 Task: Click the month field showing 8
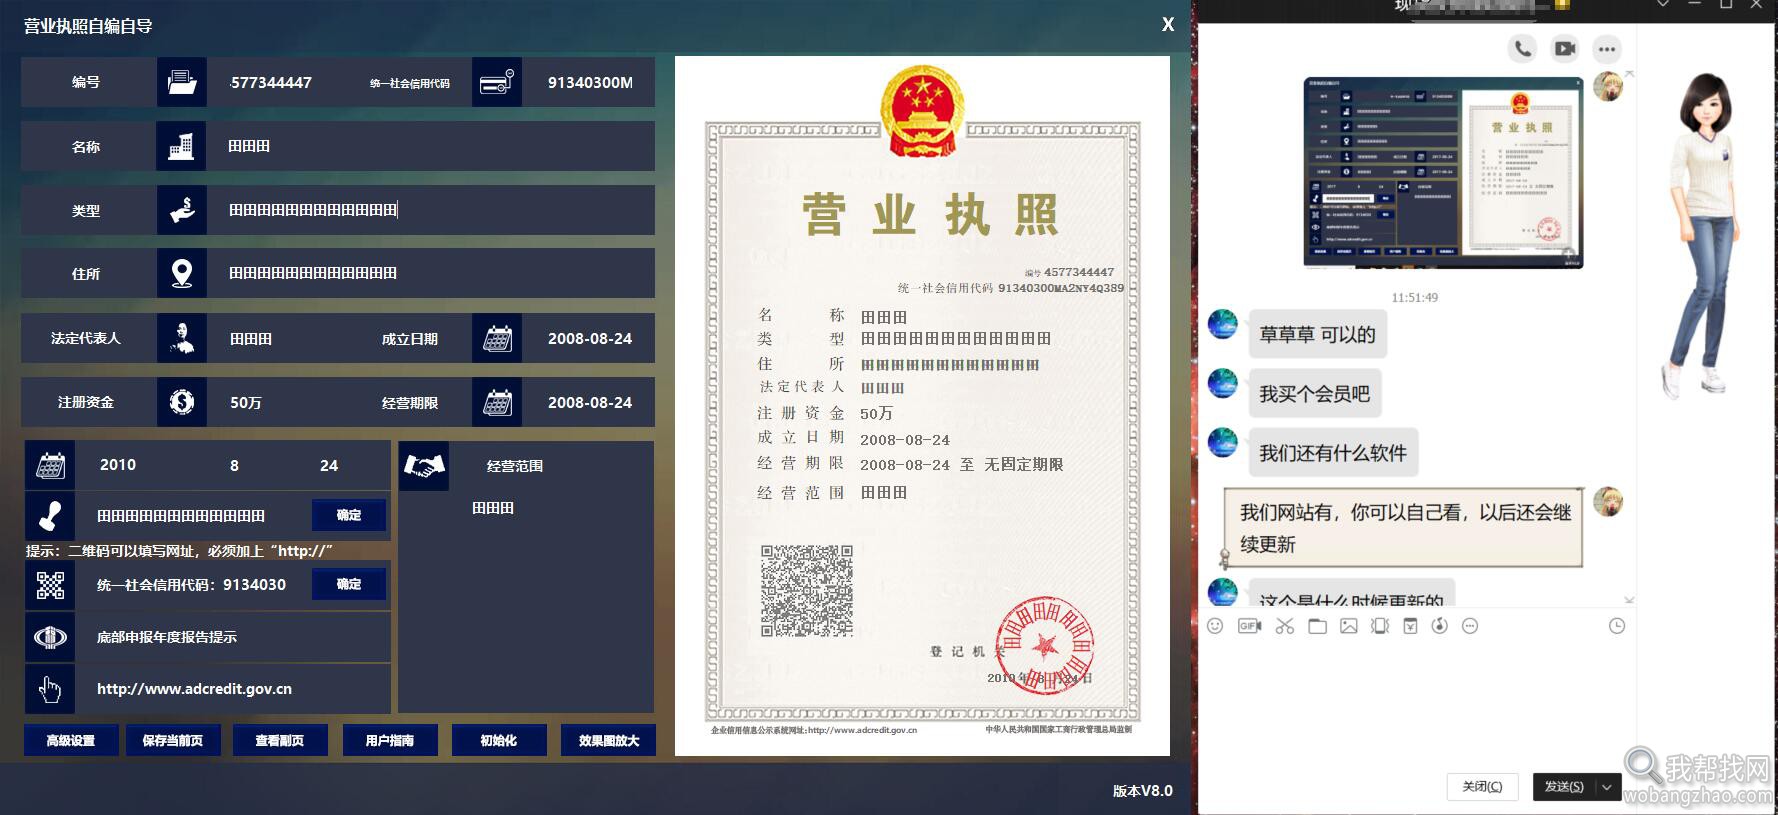pos(234,465)
